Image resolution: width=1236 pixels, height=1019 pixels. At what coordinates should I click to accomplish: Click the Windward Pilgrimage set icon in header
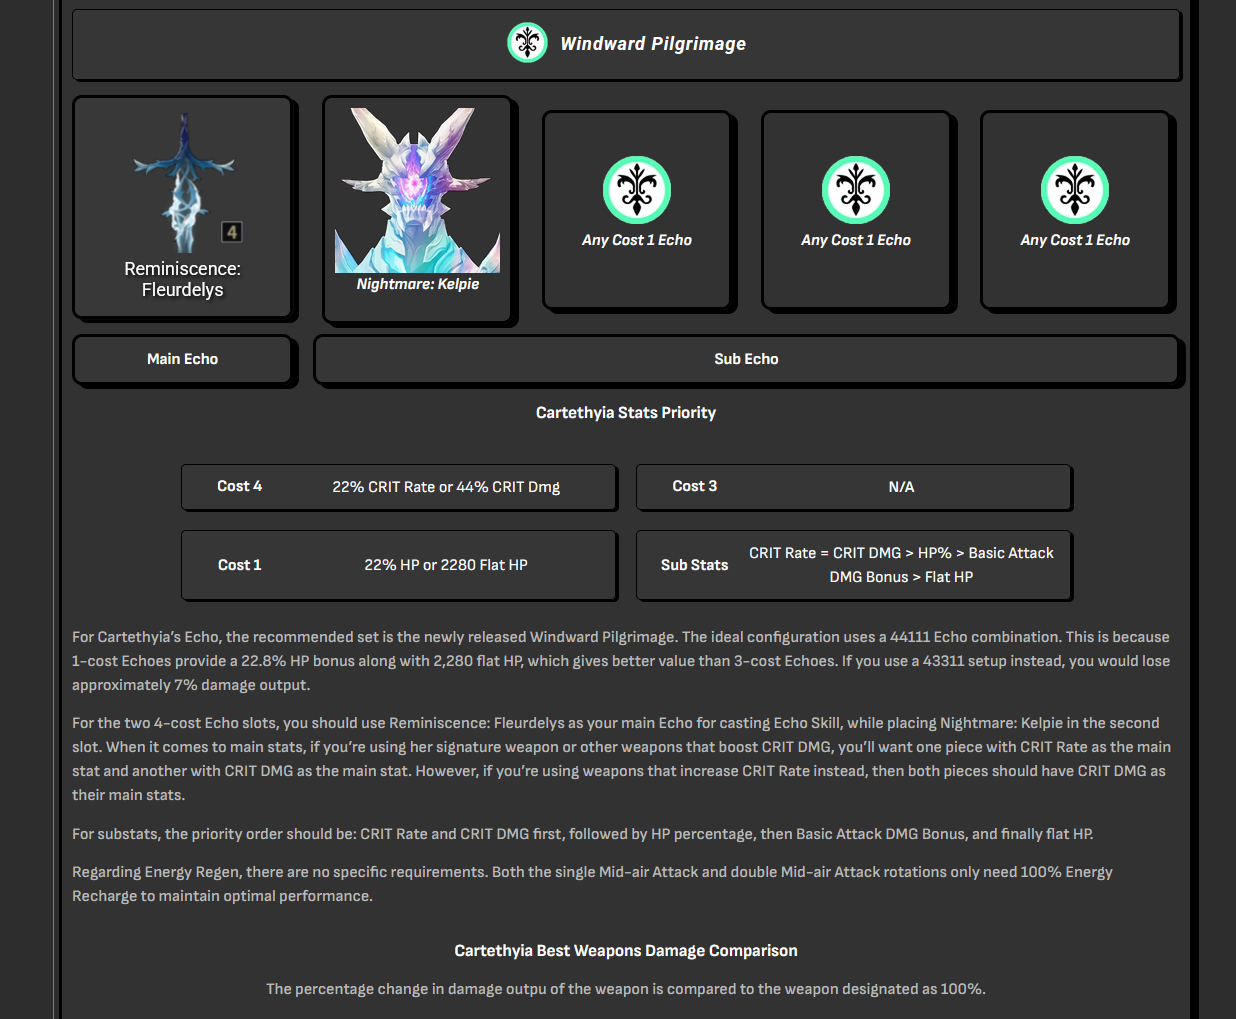(527, 43)
